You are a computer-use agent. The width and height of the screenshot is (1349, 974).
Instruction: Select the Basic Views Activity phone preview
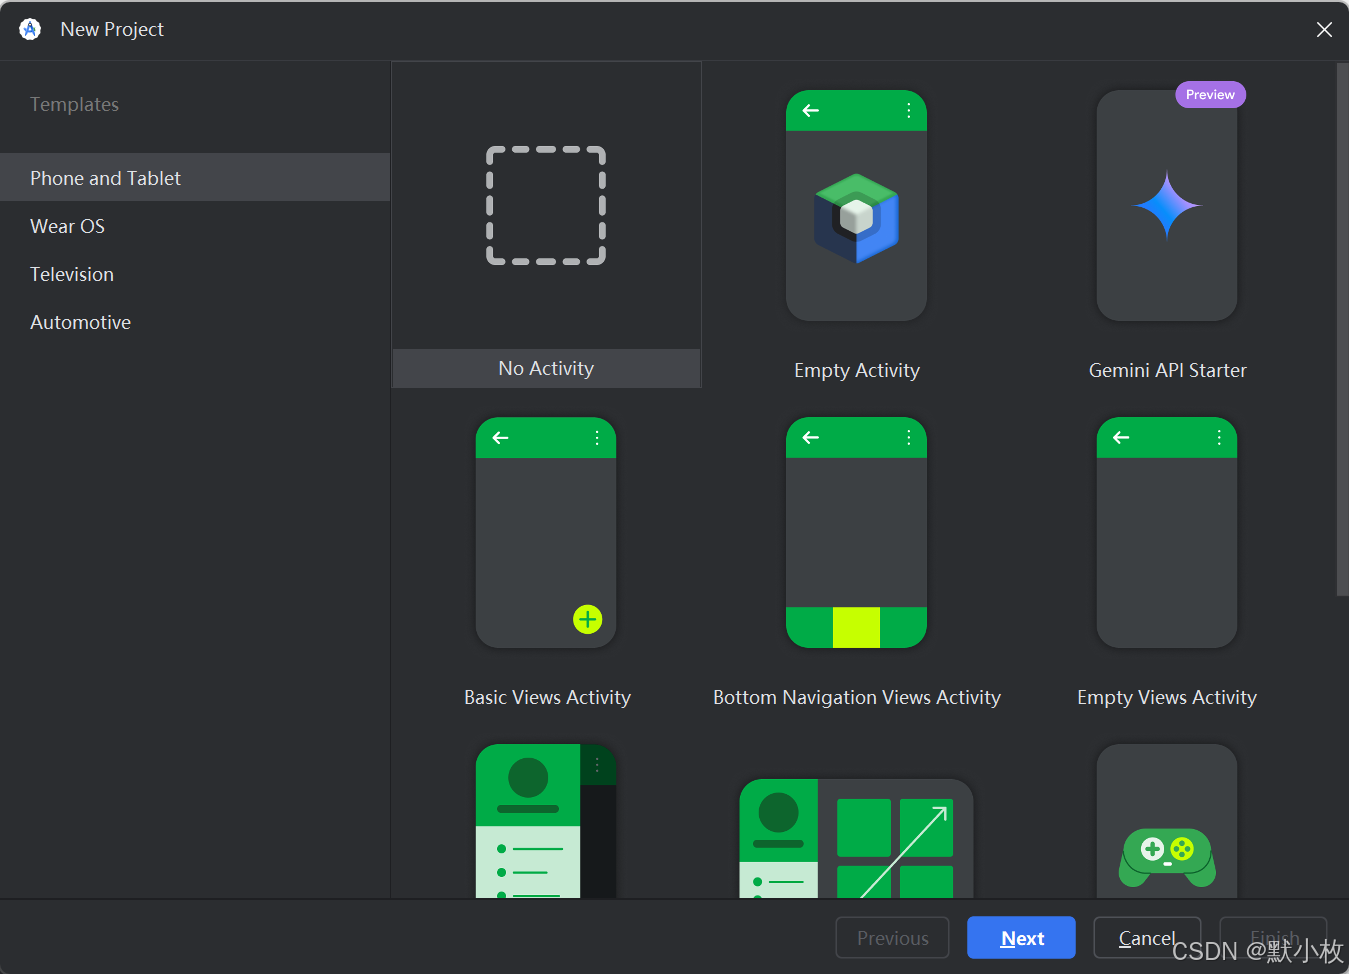(x=546, y=533)
